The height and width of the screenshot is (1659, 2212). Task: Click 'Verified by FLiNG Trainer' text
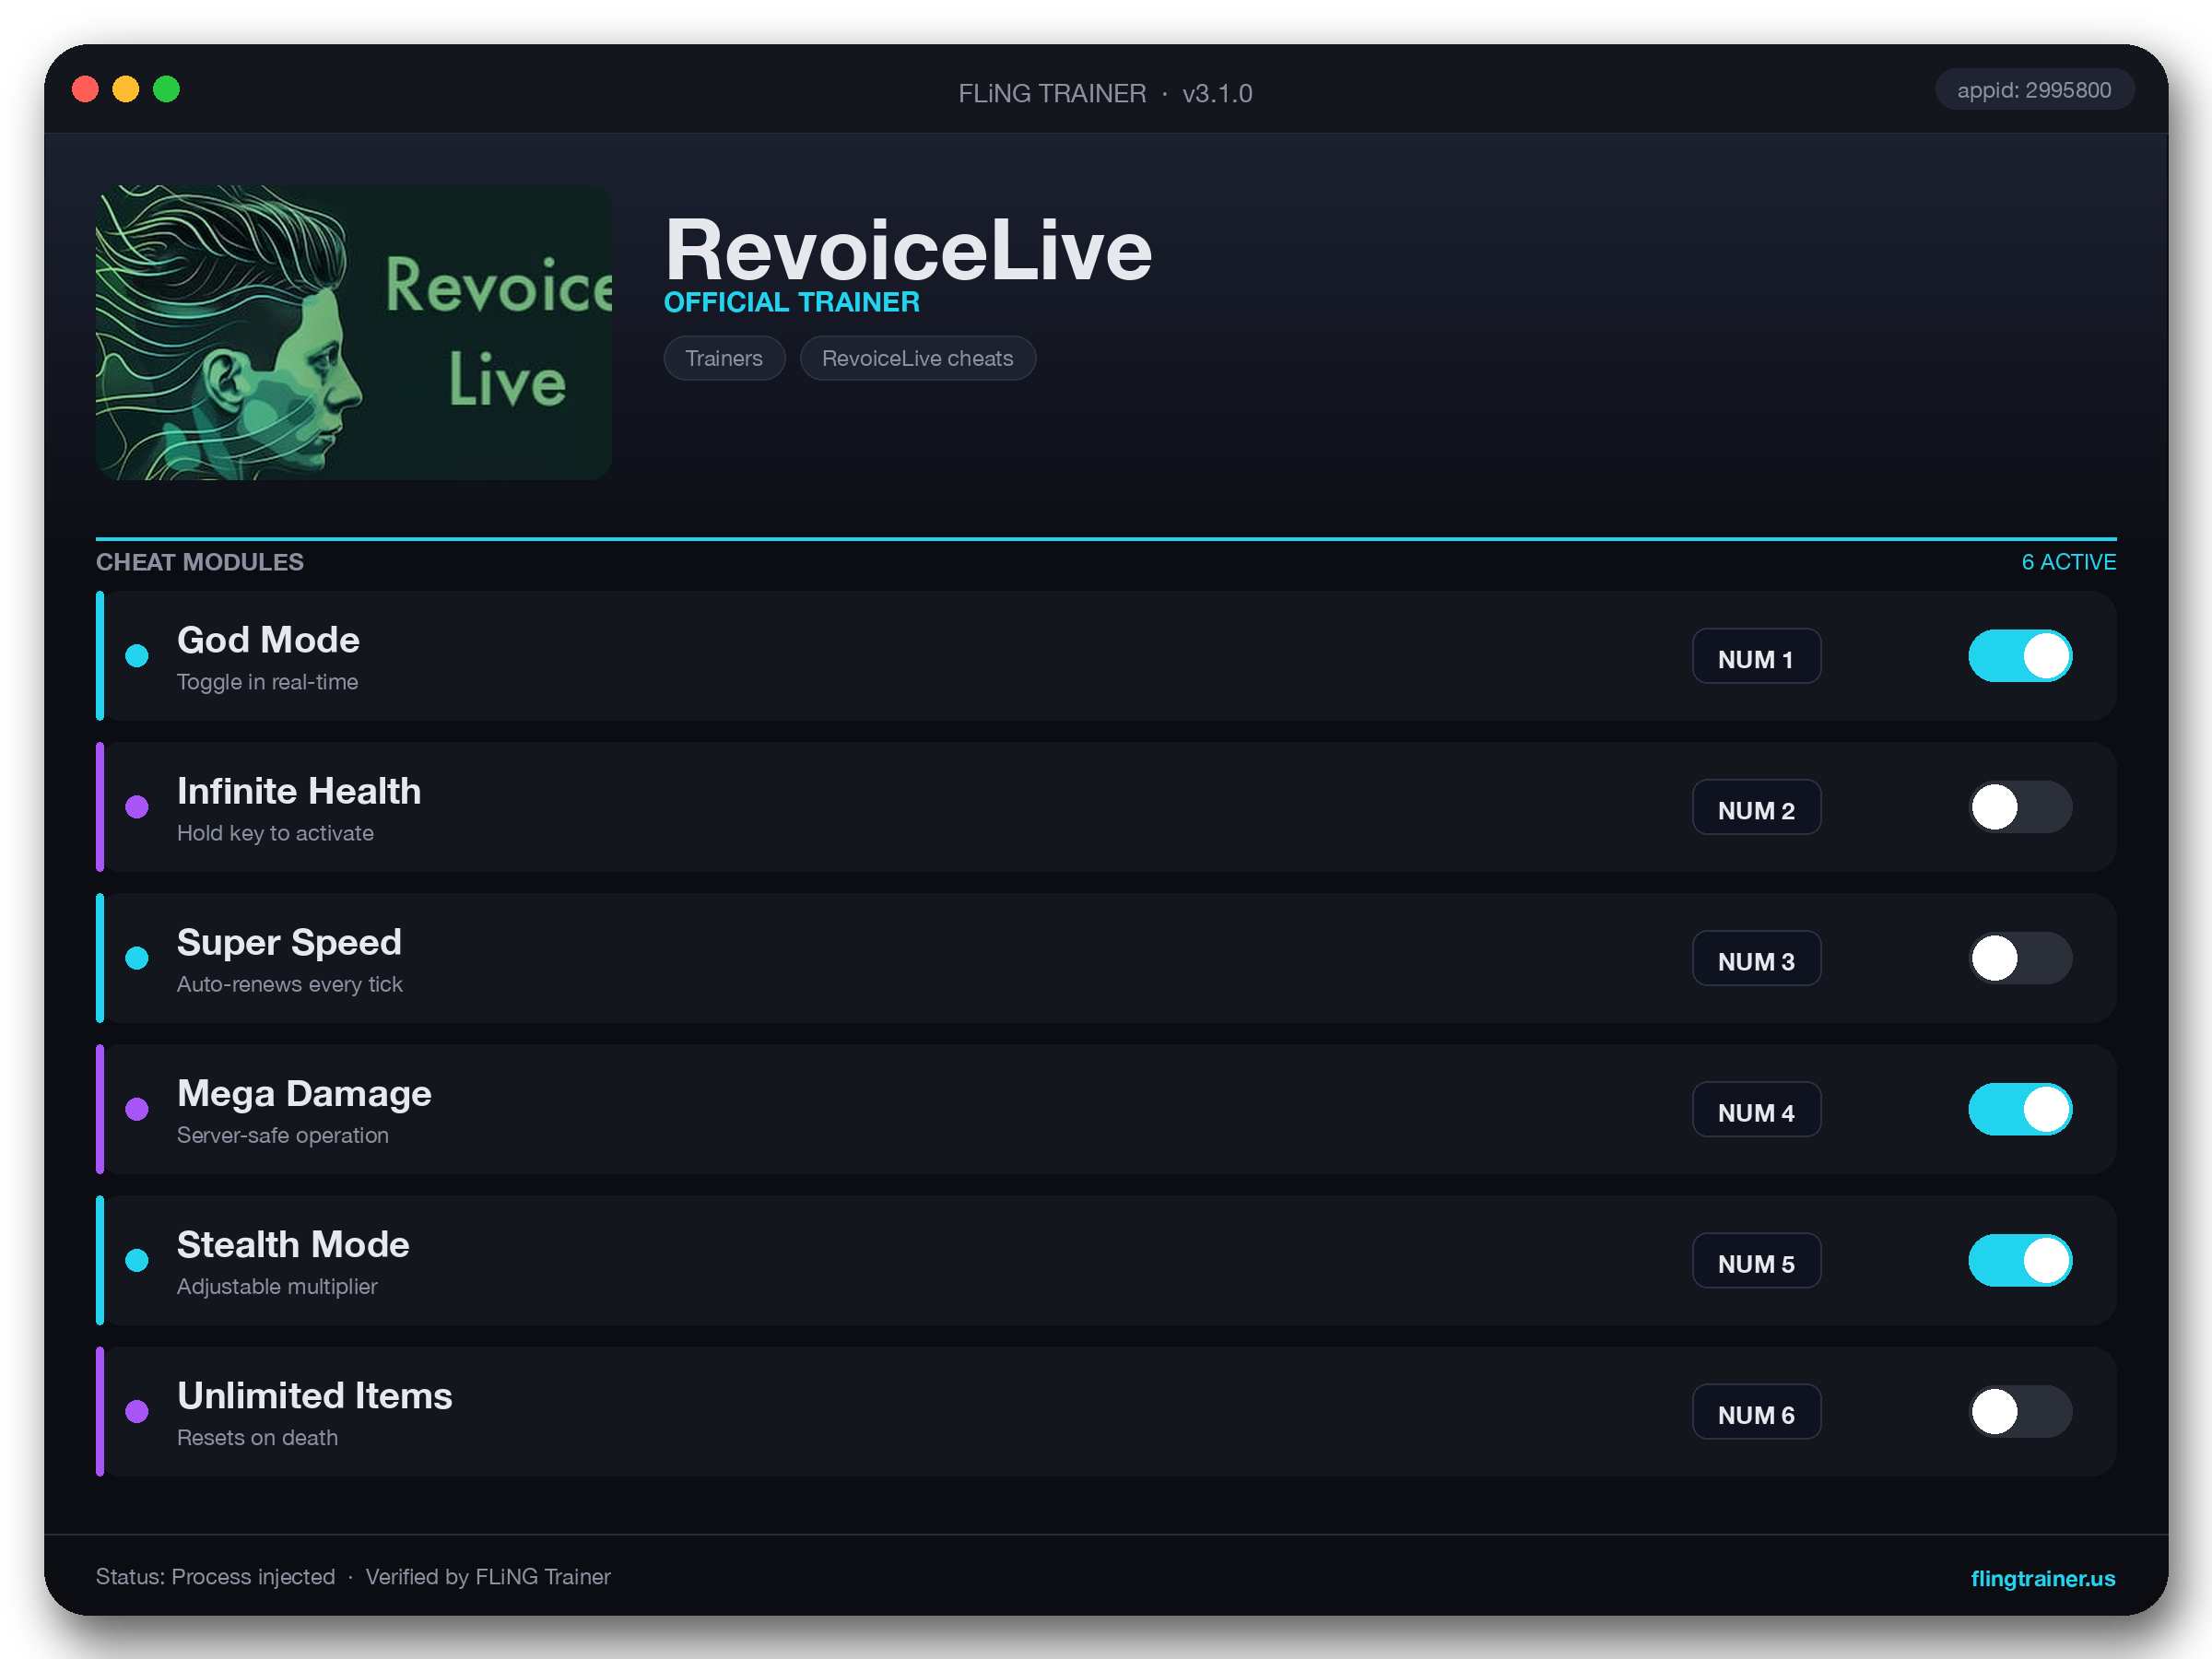pyautogui.click(x=488, y=1576)
